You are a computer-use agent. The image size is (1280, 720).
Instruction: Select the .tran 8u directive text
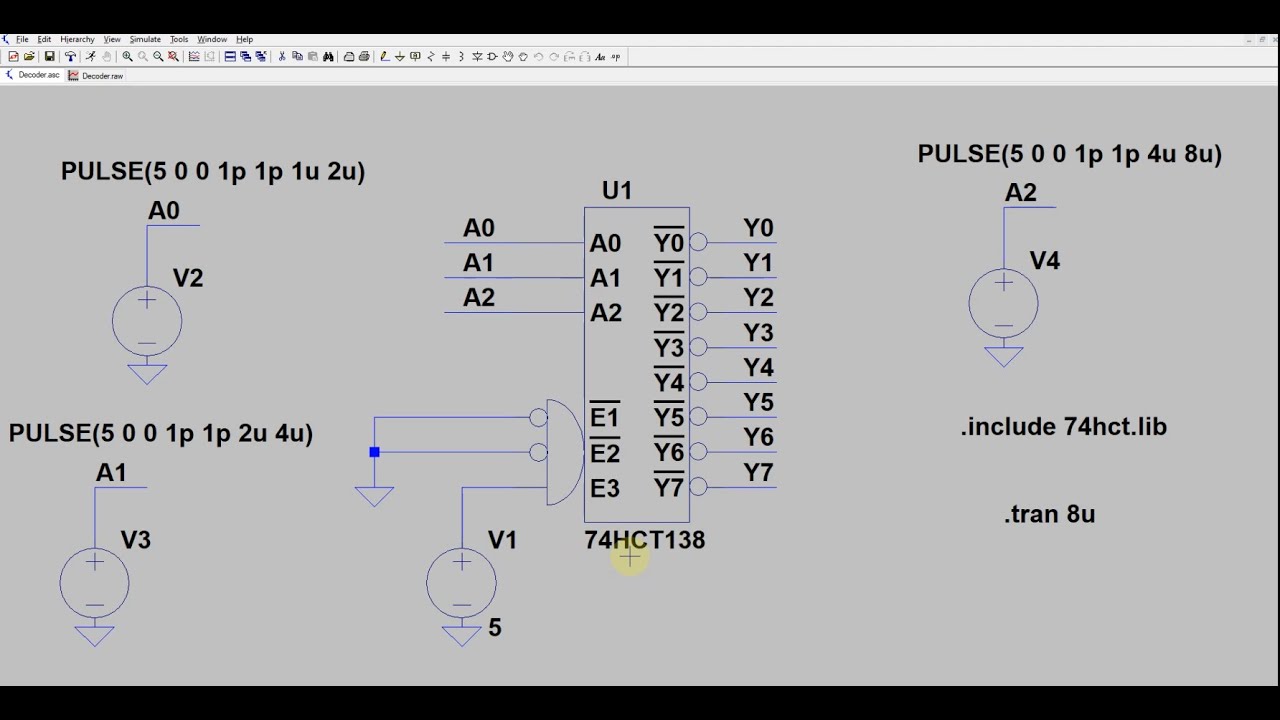1050,514
